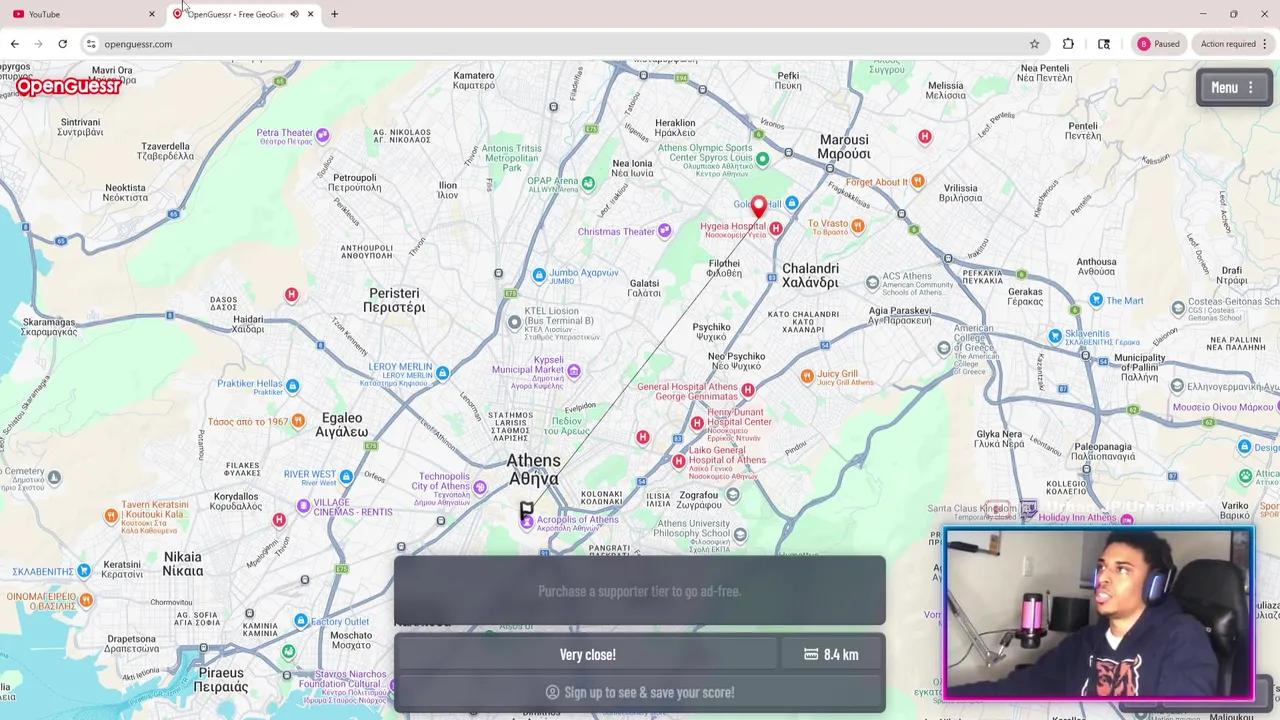Screen dimensions: 1280x720
Task: Select the General Hospital Athens Gennimatas marker
Action: (x=747, y=390)
